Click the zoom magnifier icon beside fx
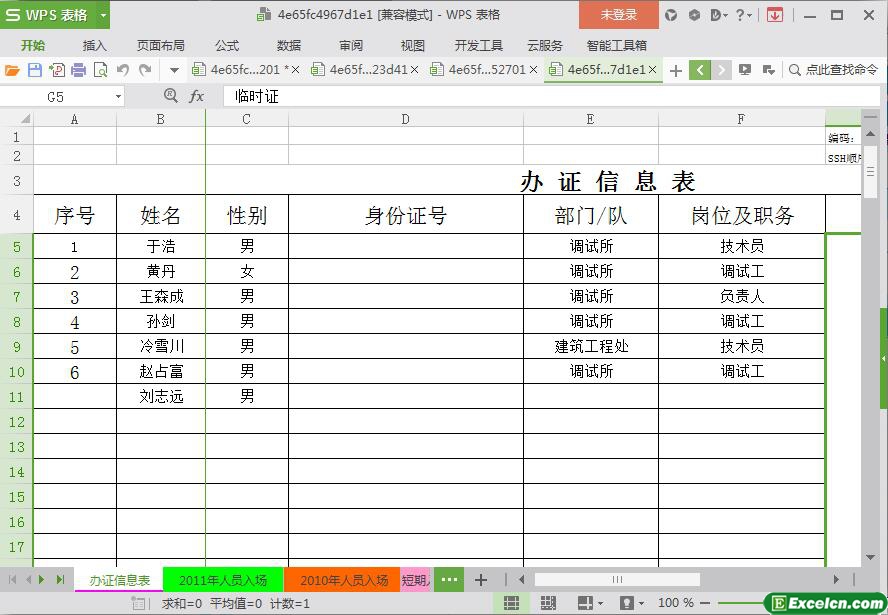 point(170,96)
